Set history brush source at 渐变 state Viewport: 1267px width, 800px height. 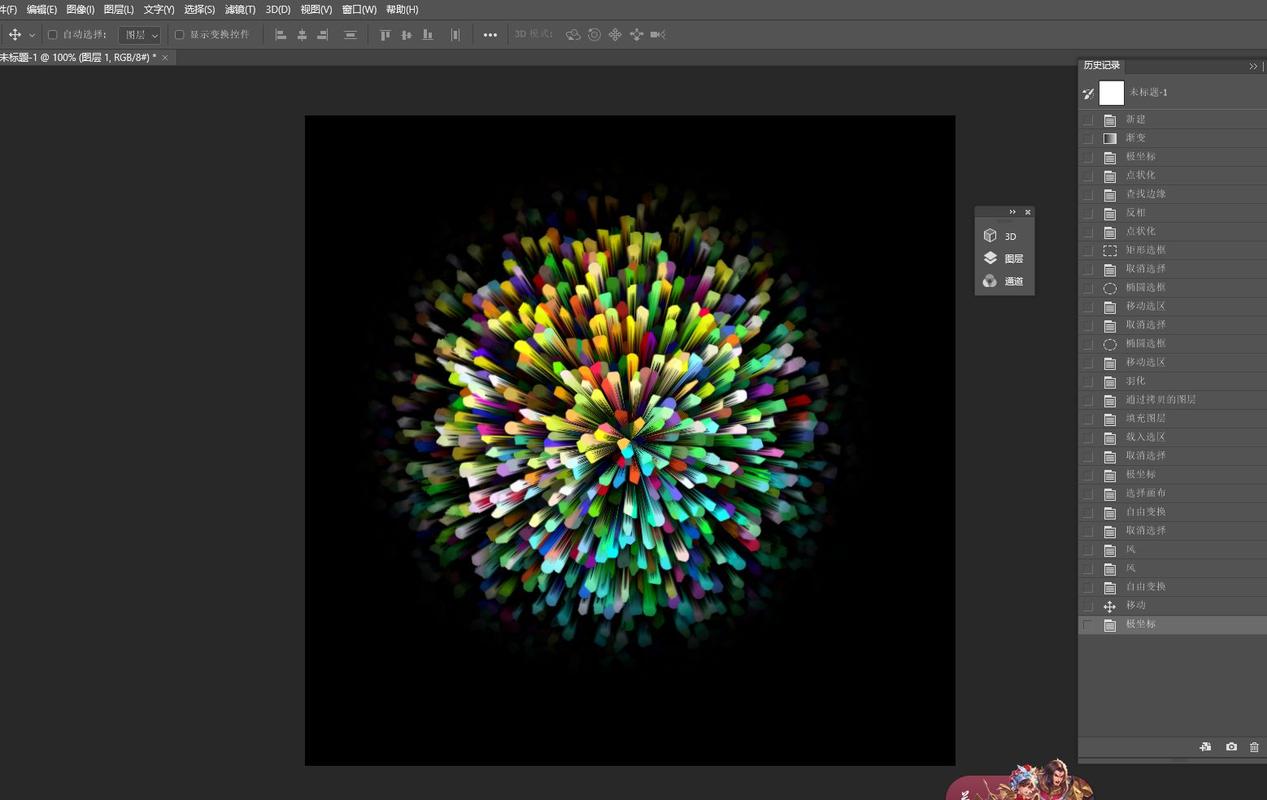1088,138
